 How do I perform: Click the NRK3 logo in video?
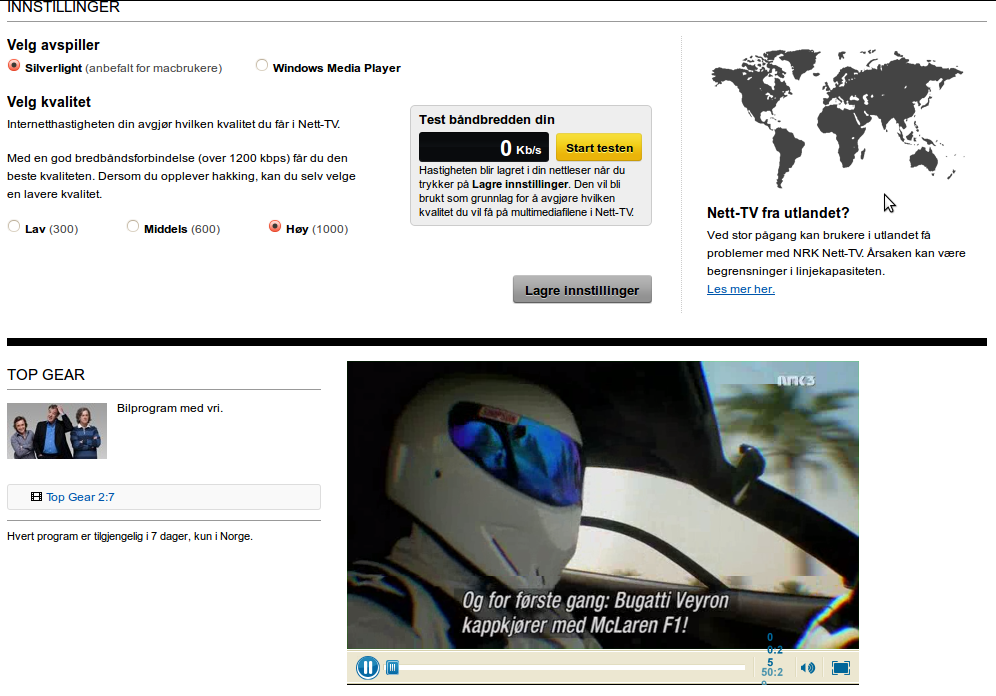797,380
